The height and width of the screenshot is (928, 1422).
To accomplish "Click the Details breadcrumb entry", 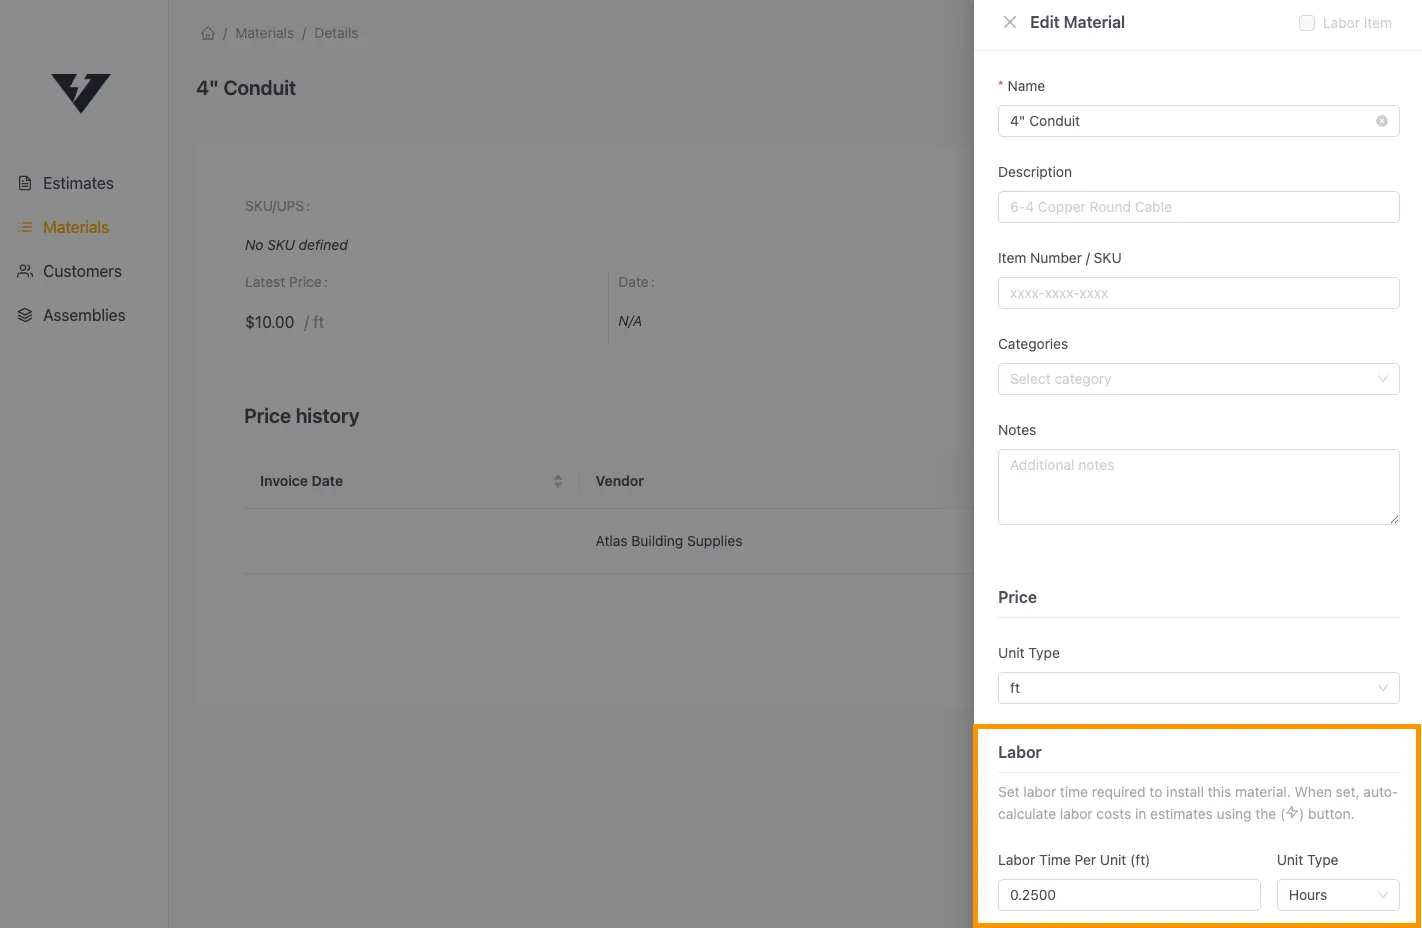I will coord(335,32).
